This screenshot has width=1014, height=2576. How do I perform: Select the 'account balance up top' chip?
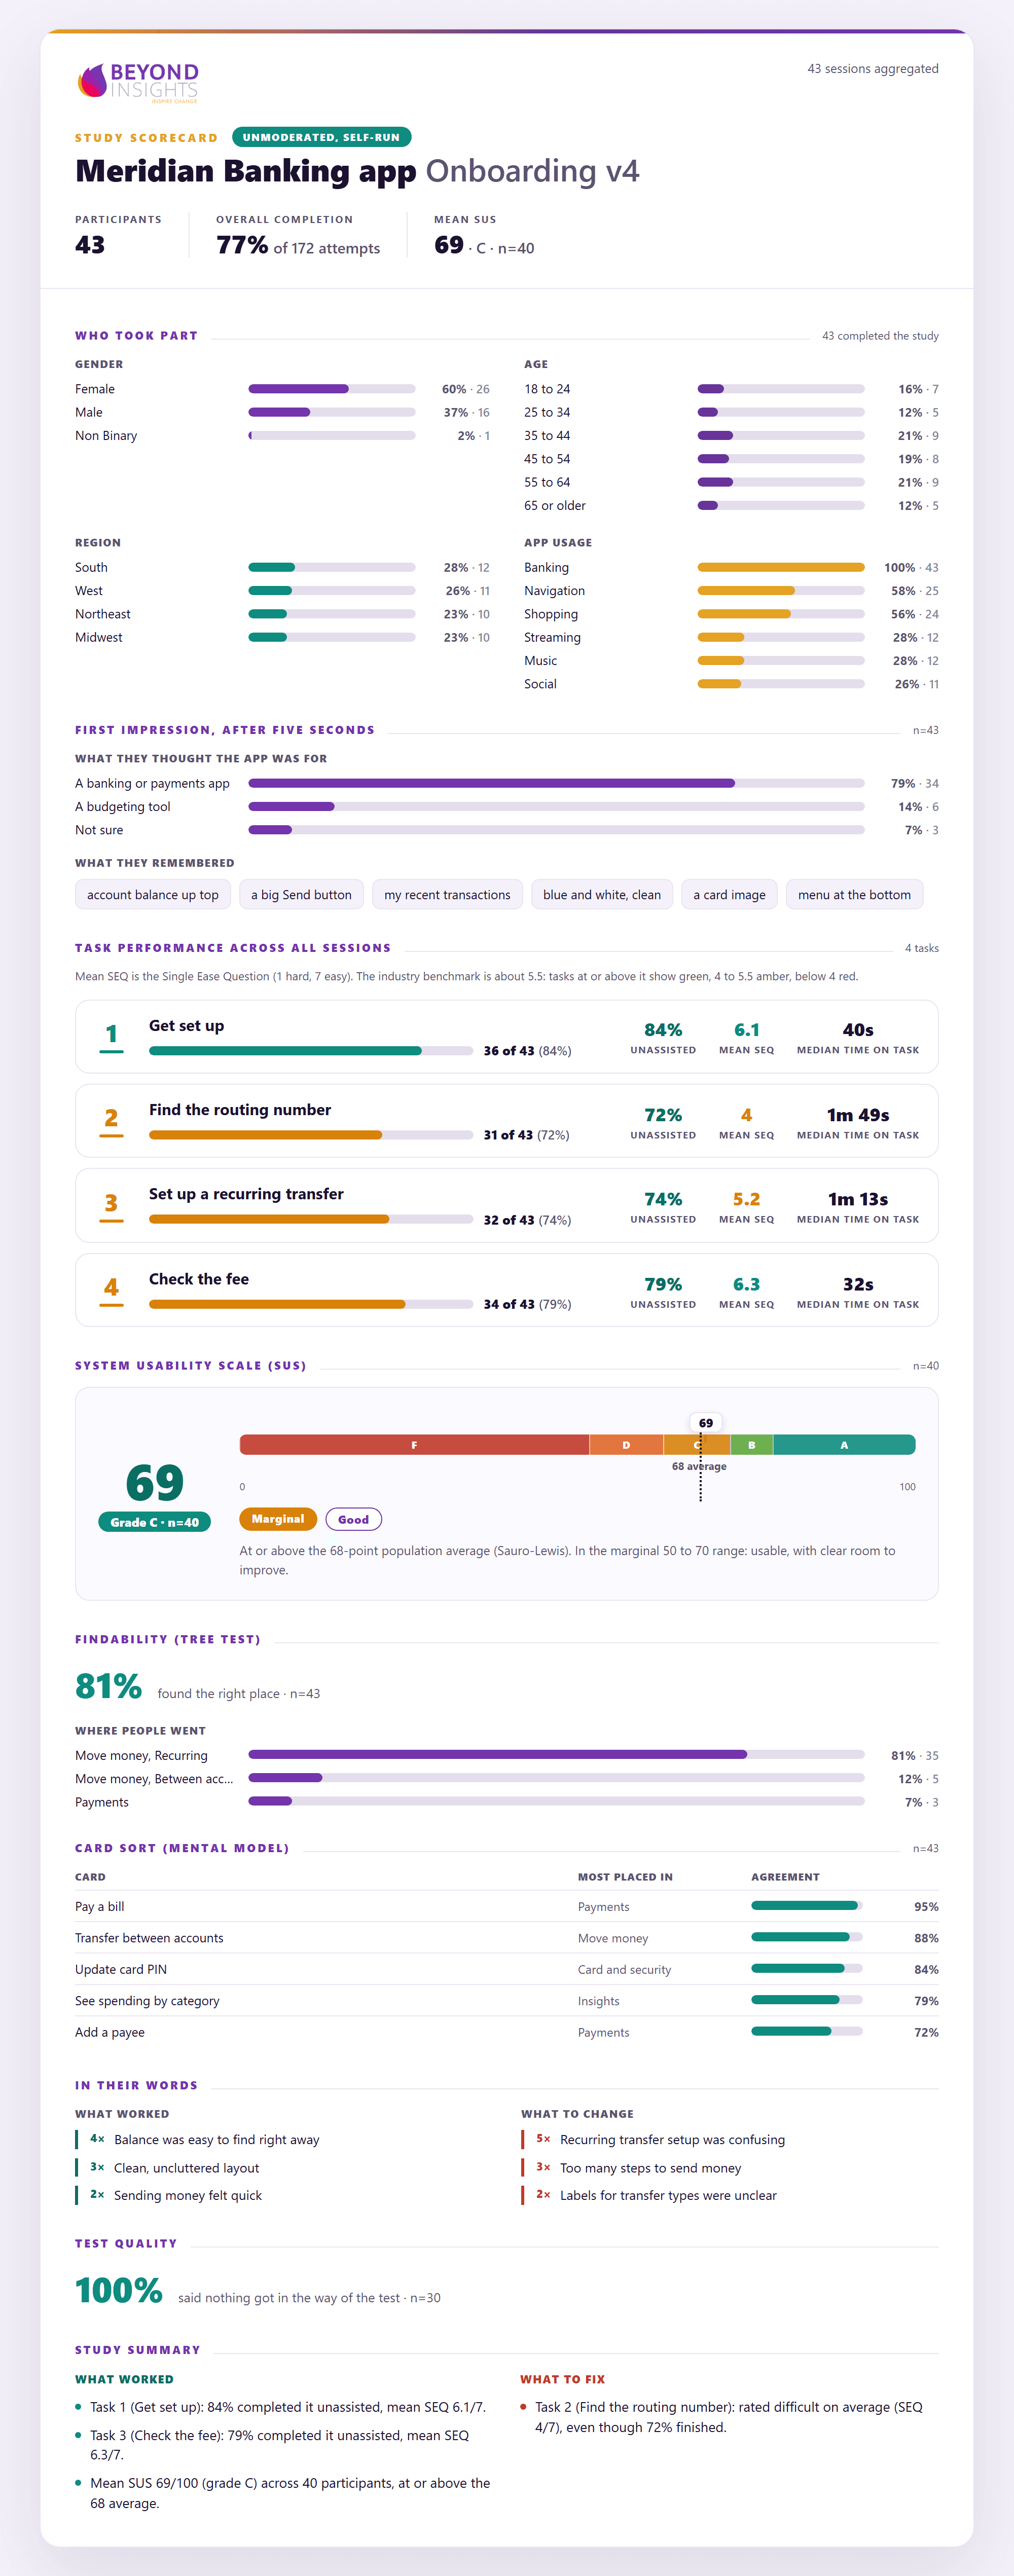tap(153, 895)
